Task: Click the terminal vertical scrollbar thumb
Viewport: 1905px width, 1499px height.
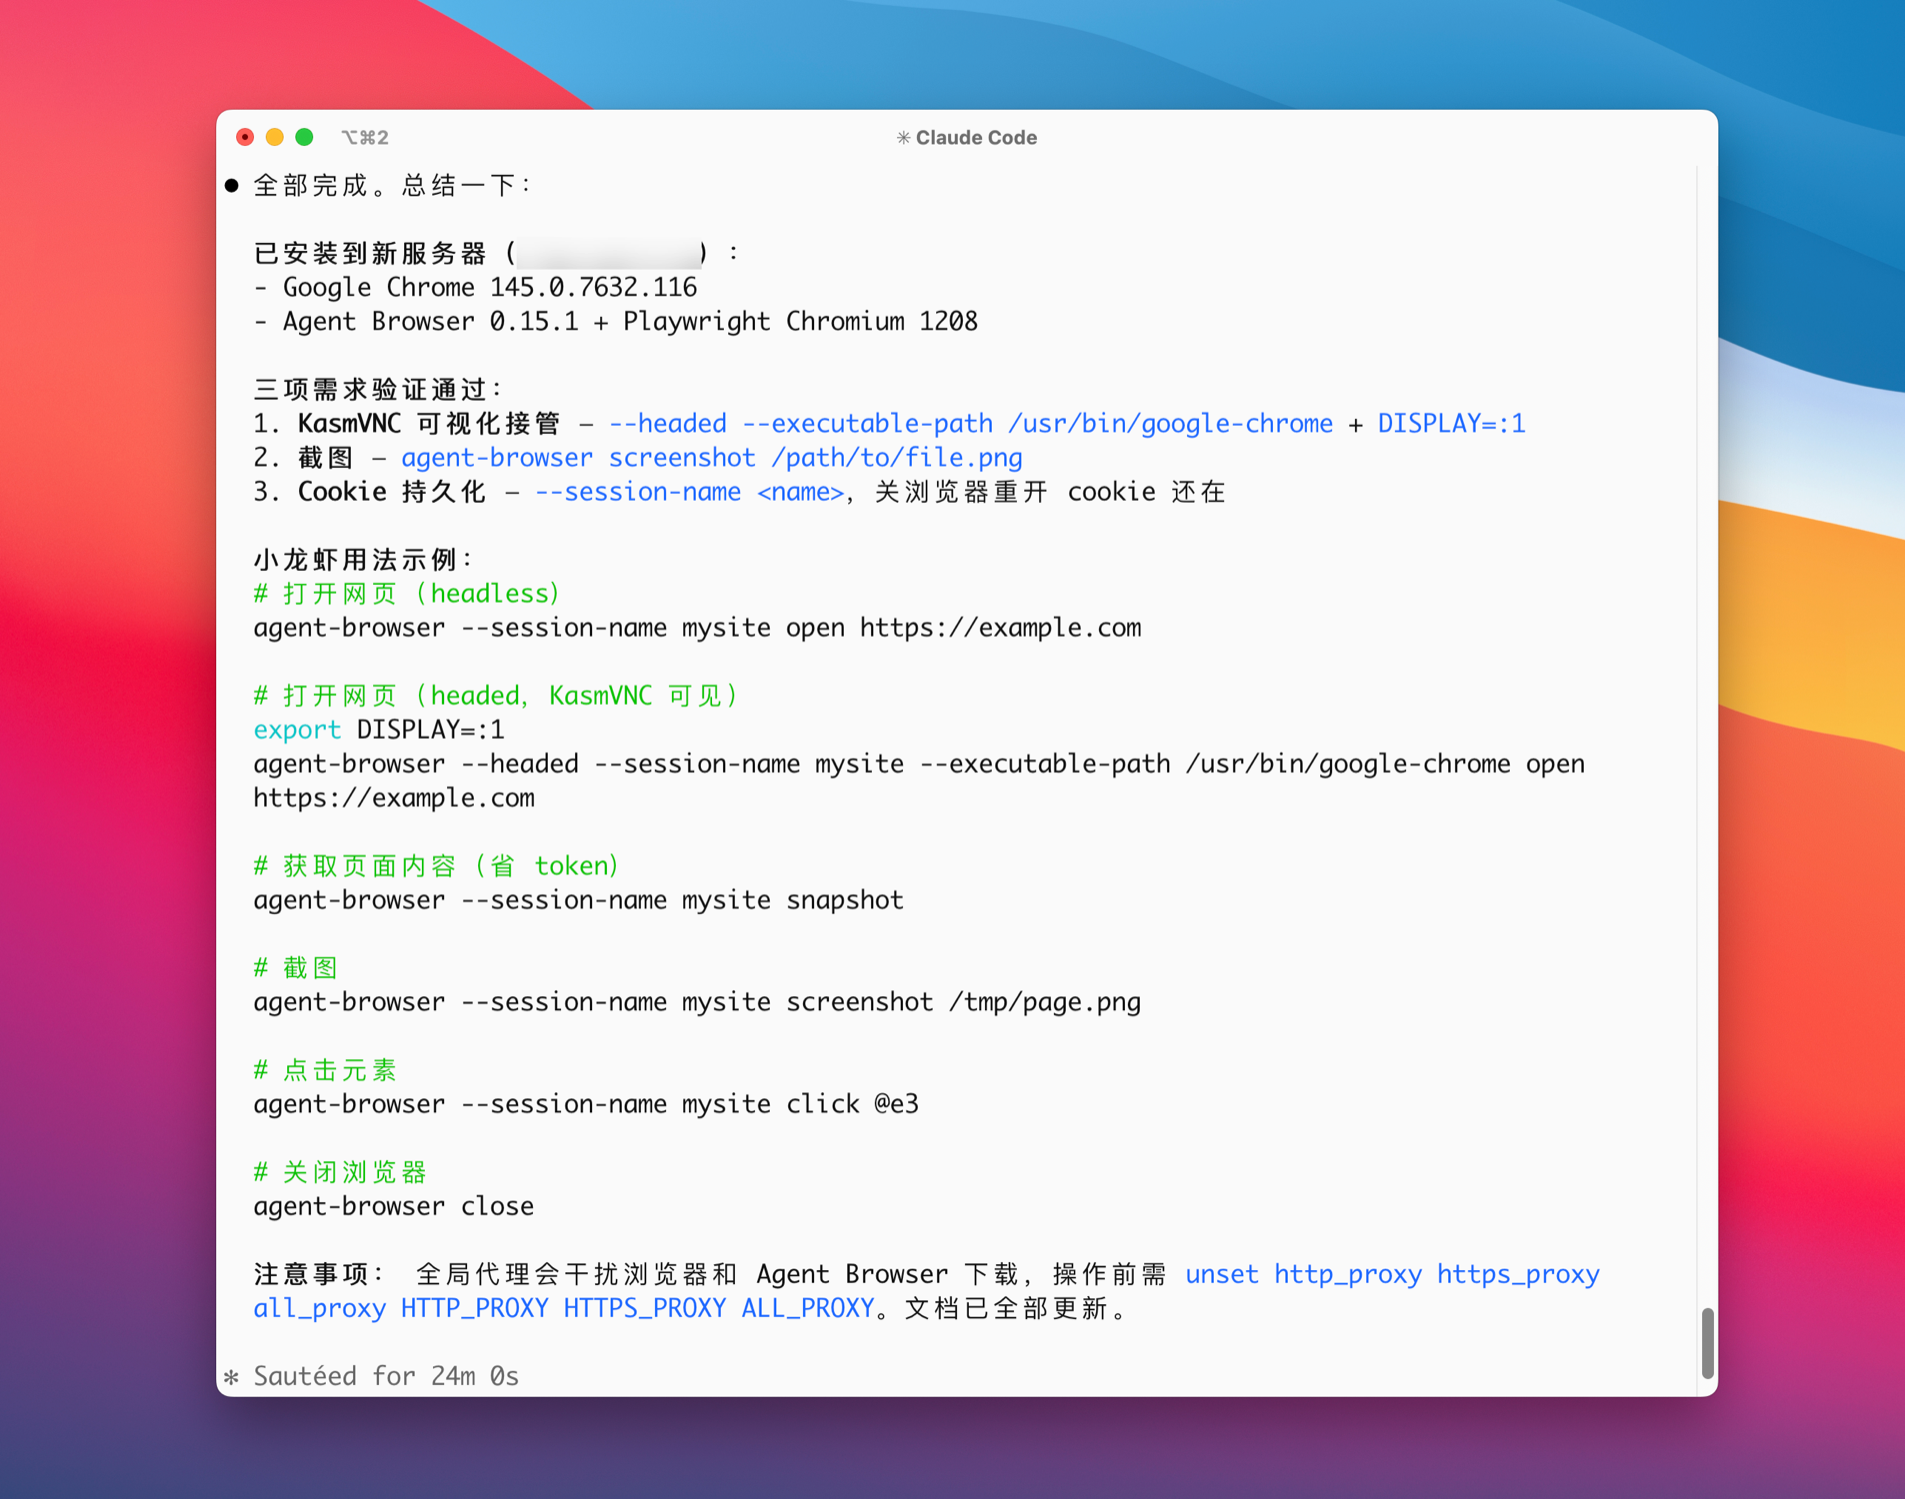Action: point(1707,1342)
